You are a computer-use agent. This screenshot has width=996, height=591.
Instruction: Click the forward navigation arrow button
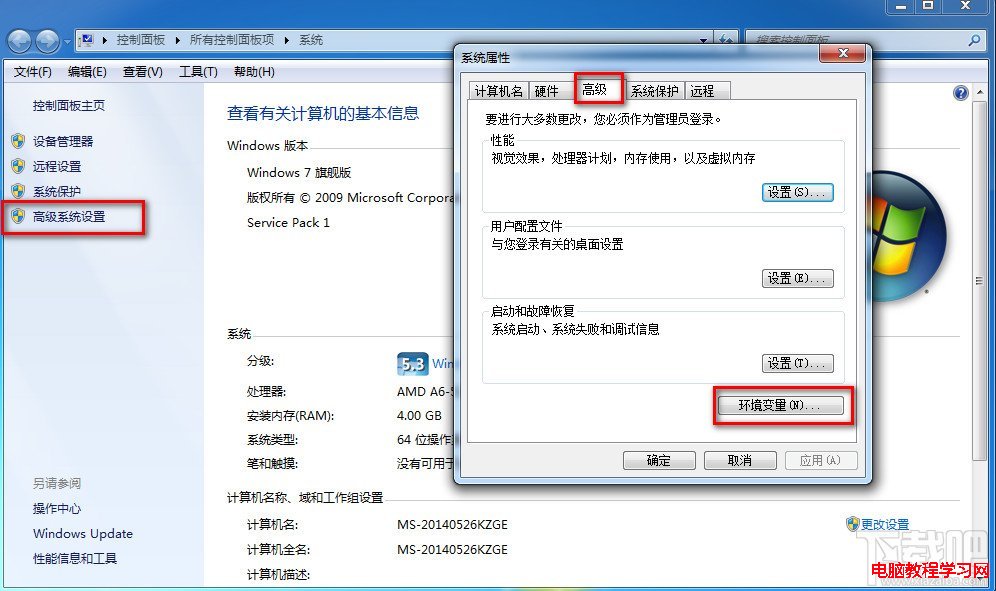click(47, 41)
